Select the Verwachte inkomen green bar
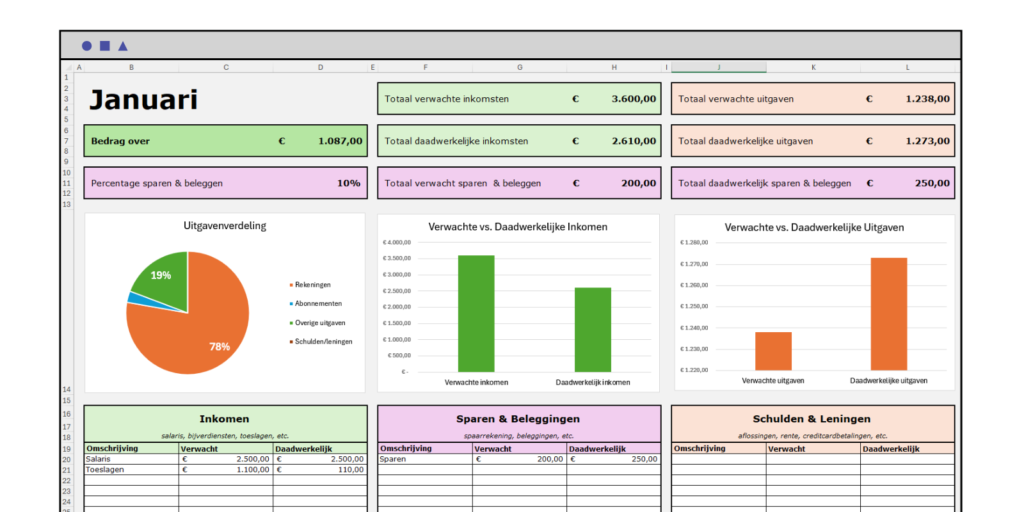1024x512 pixels. pos(476,313)
